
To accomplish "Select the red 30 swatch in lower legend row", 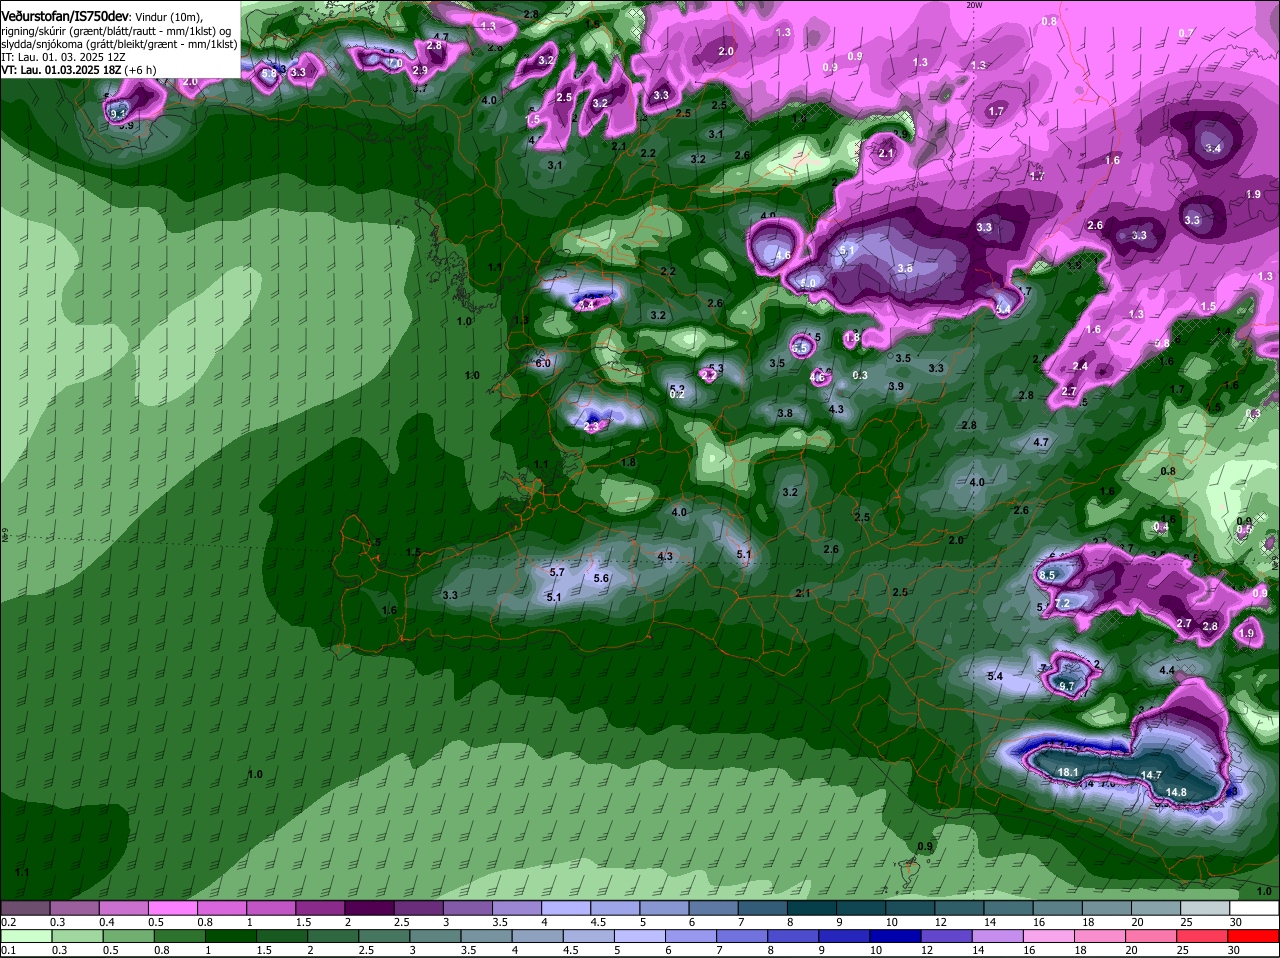I will click(1255, 935).
